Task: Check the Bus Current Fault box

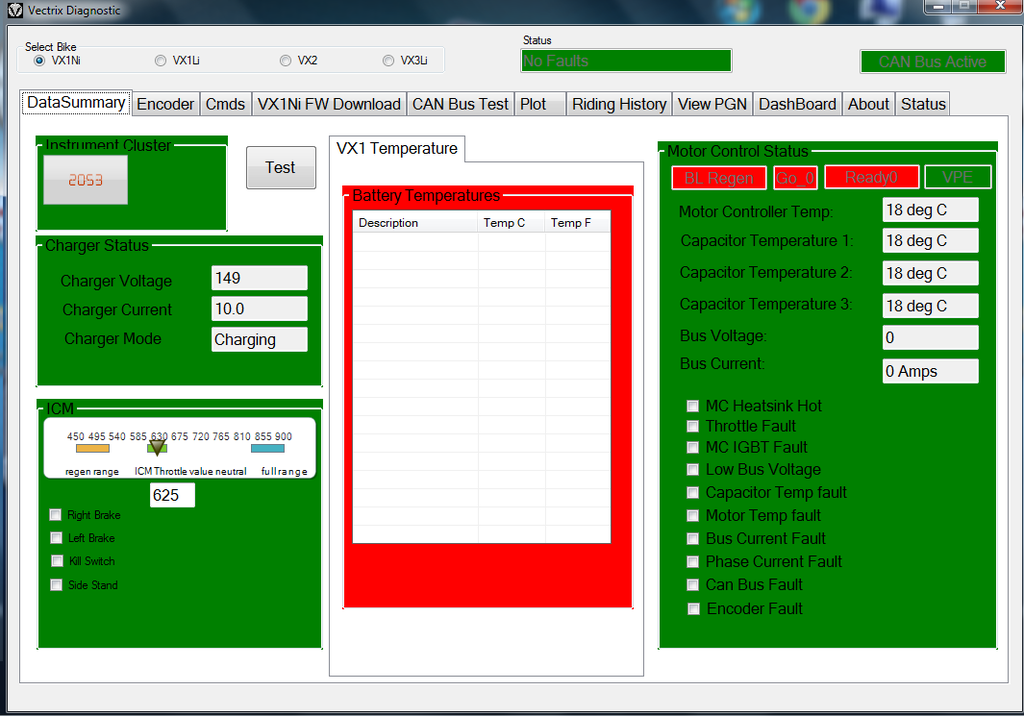Action: coord(693,539)
